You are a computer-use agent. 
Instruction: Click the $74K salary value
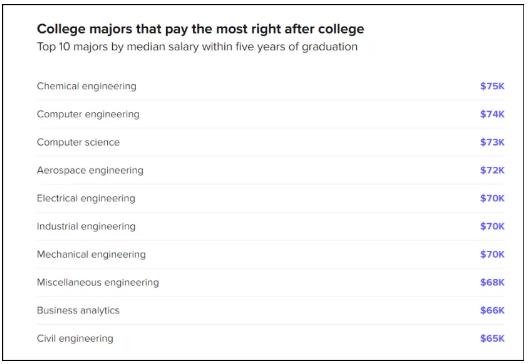point(492,114)
